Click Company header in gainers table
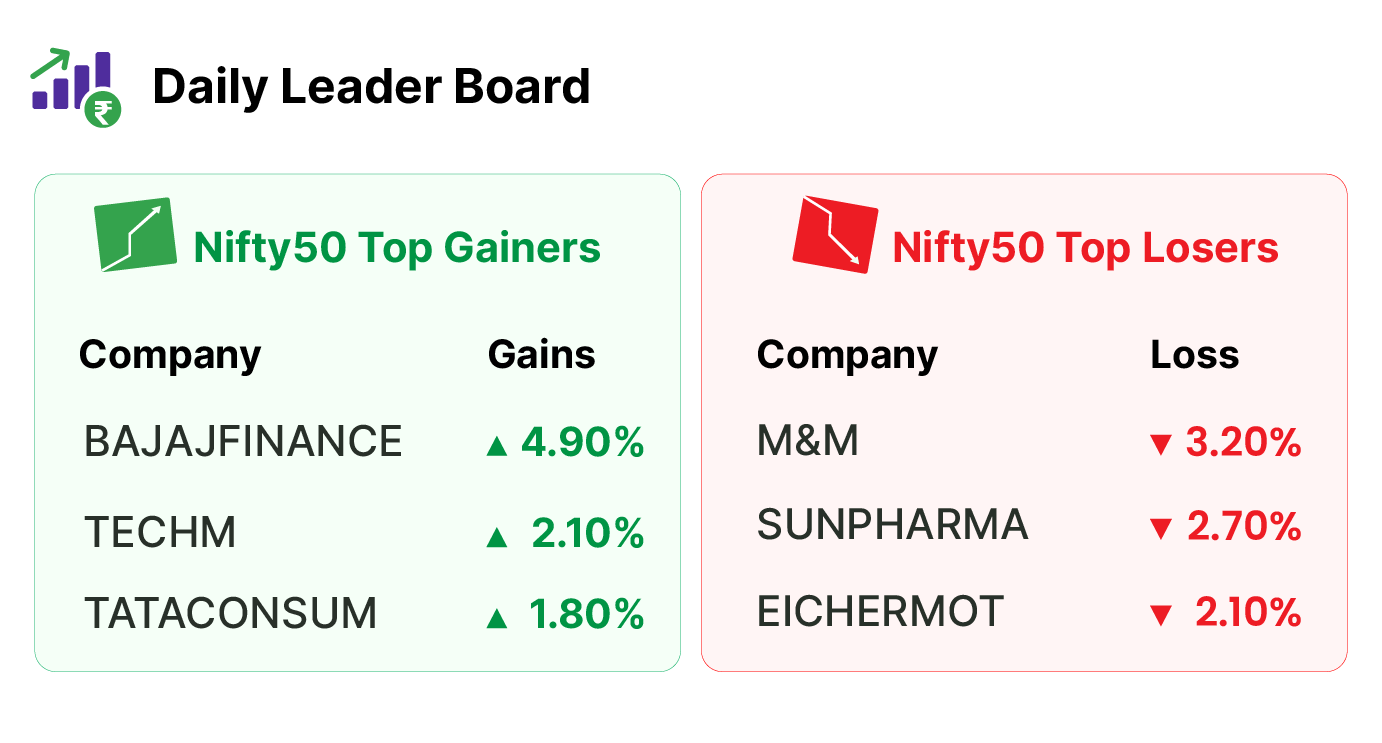This screenshot has width=1382, height=743. 170,357
